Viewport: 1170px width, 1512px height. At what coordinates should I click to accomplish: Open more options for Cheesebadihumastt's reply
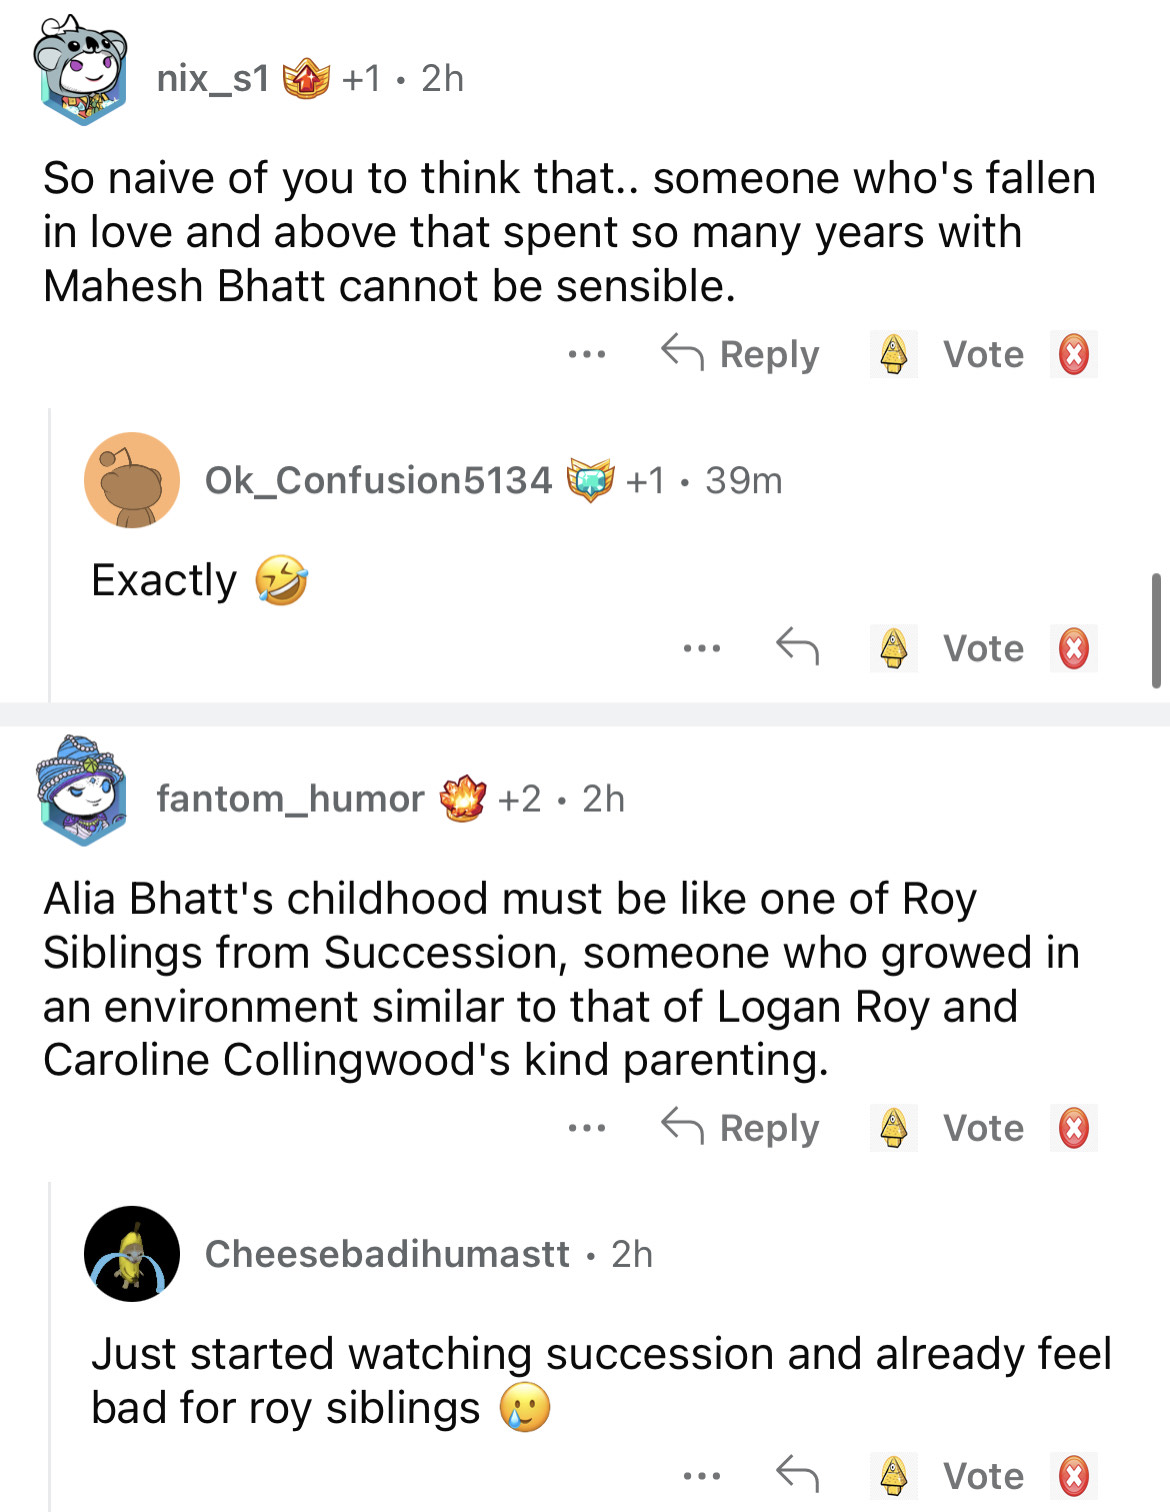pyautogui.click(x=701, y=1476)
